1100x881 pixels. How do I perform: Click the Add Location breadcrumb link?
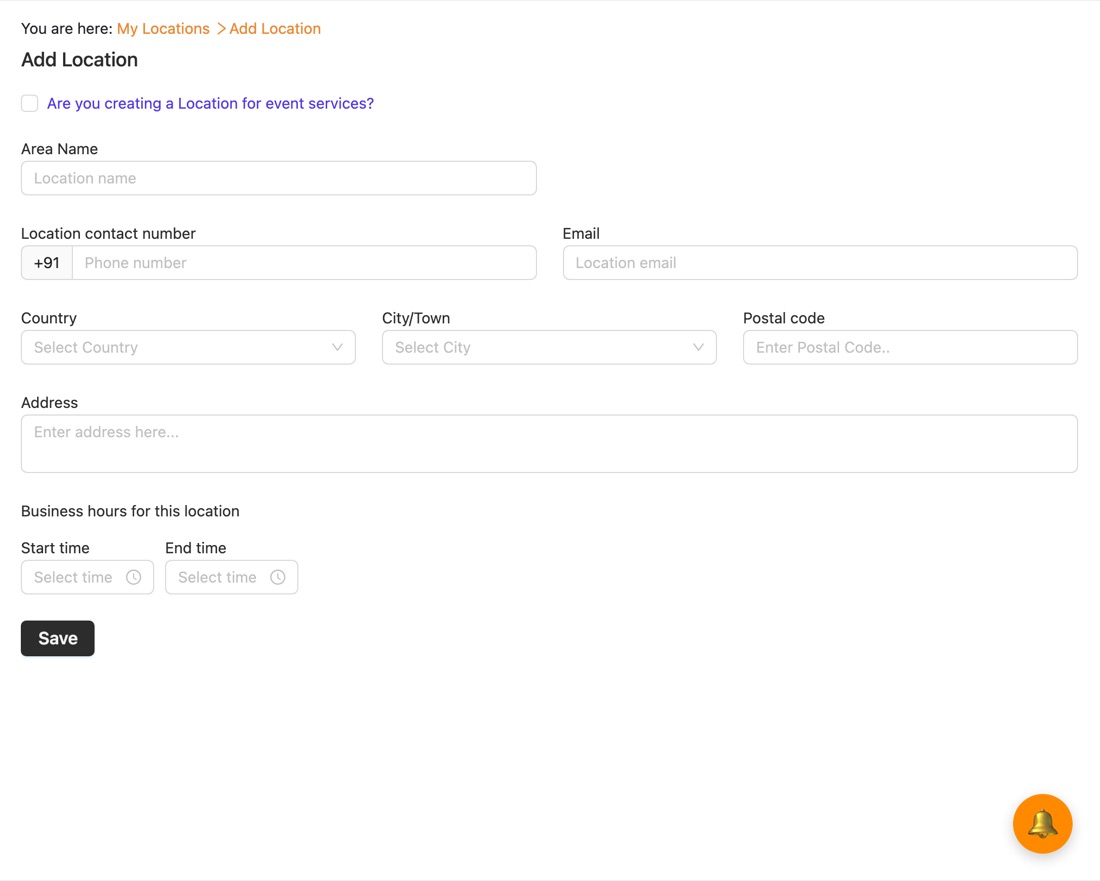click(x=275, y=29)
